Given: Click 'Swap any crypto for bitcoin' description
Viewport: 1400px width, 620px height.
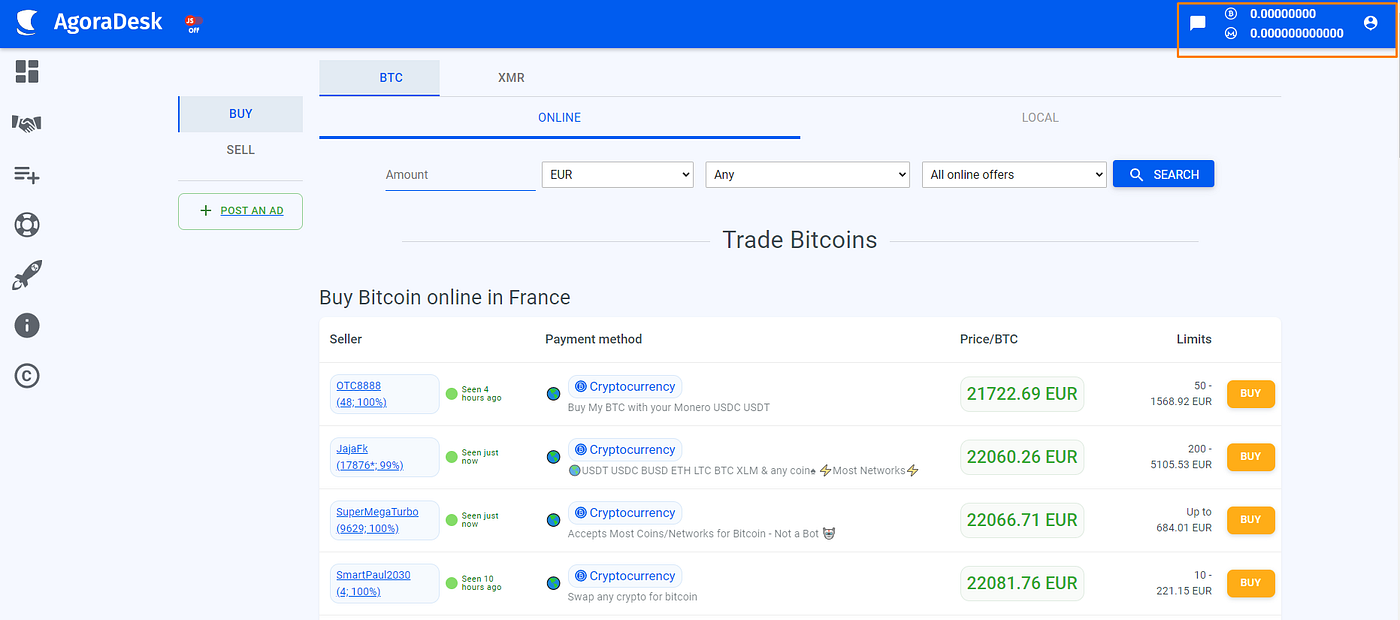Looking at the screenshot, I should [633, 597].
